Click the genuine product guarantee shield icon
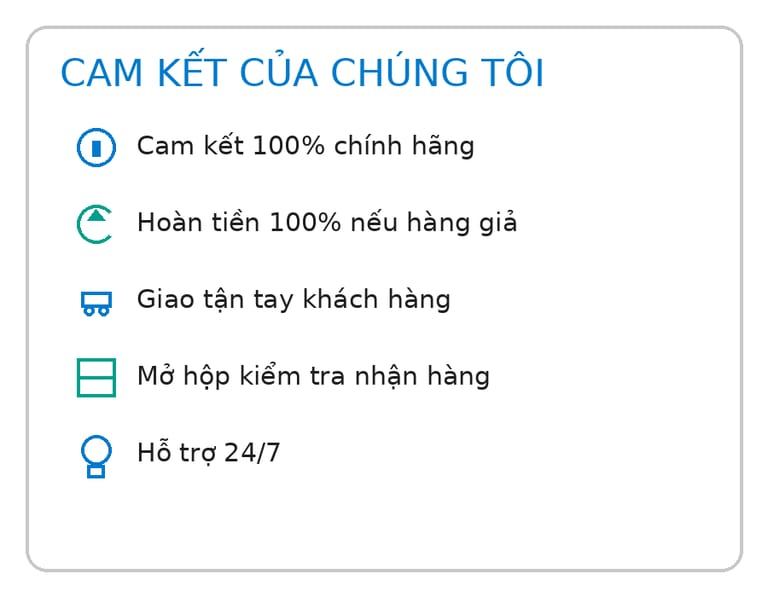The height and width of the screenshot is (597, 768). (x=96, y=147)
